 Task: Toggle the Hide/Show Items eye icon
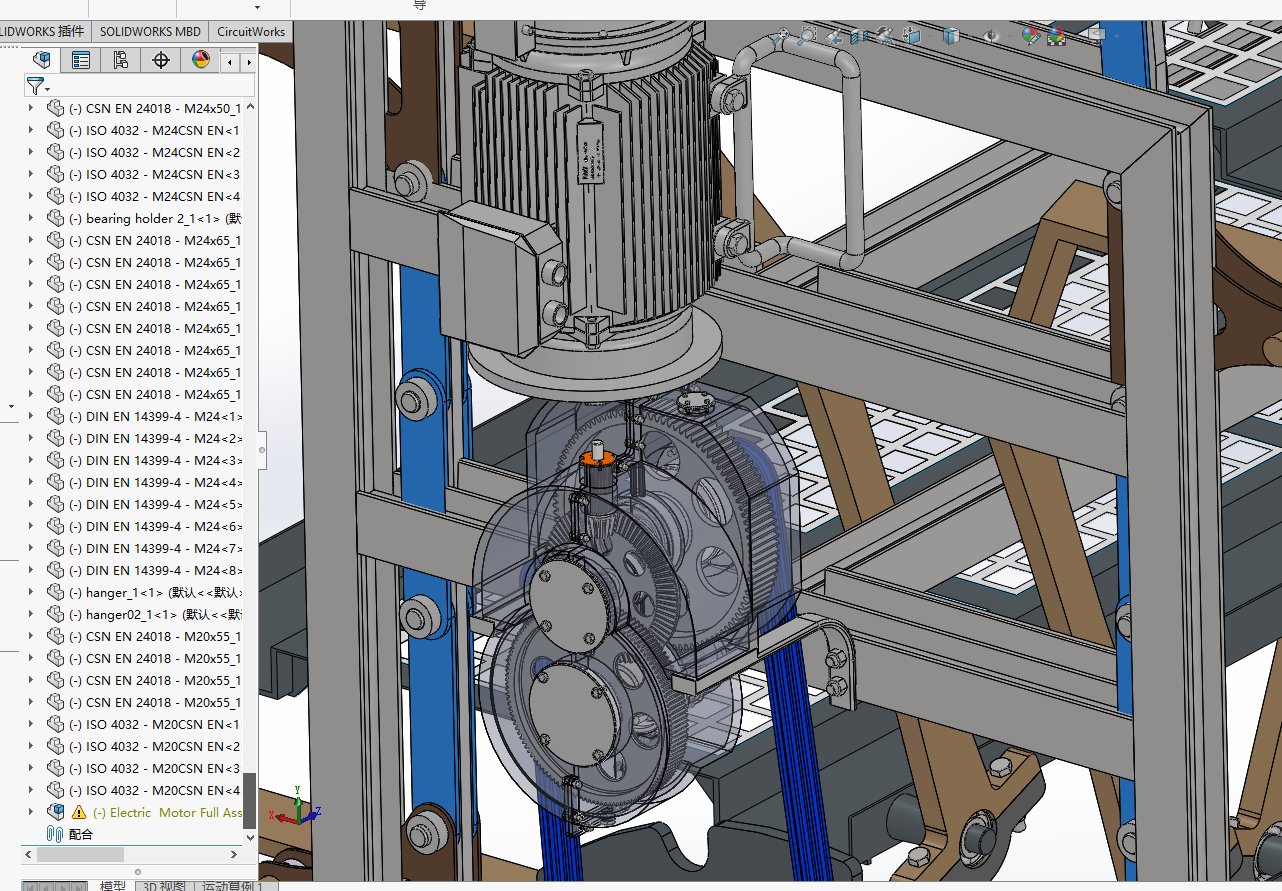[x=991, y=36]
